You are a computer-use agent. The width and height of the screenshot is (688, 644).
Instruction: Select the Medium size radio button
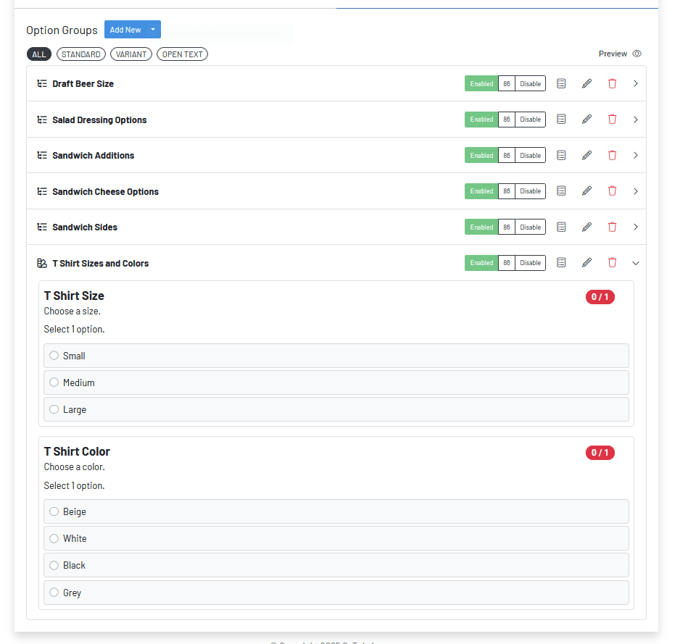pyautogui.click(x=54, y=382)
